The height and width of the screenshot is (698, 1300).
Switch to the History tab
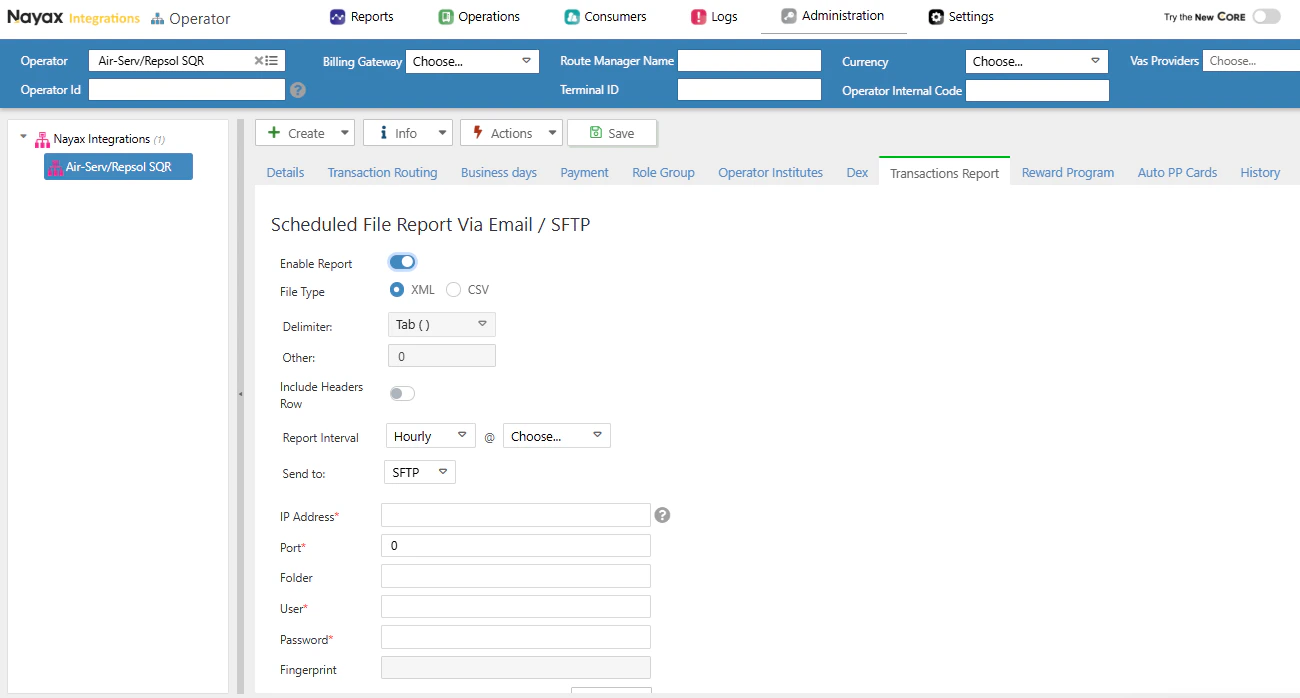click(1260, 172)
